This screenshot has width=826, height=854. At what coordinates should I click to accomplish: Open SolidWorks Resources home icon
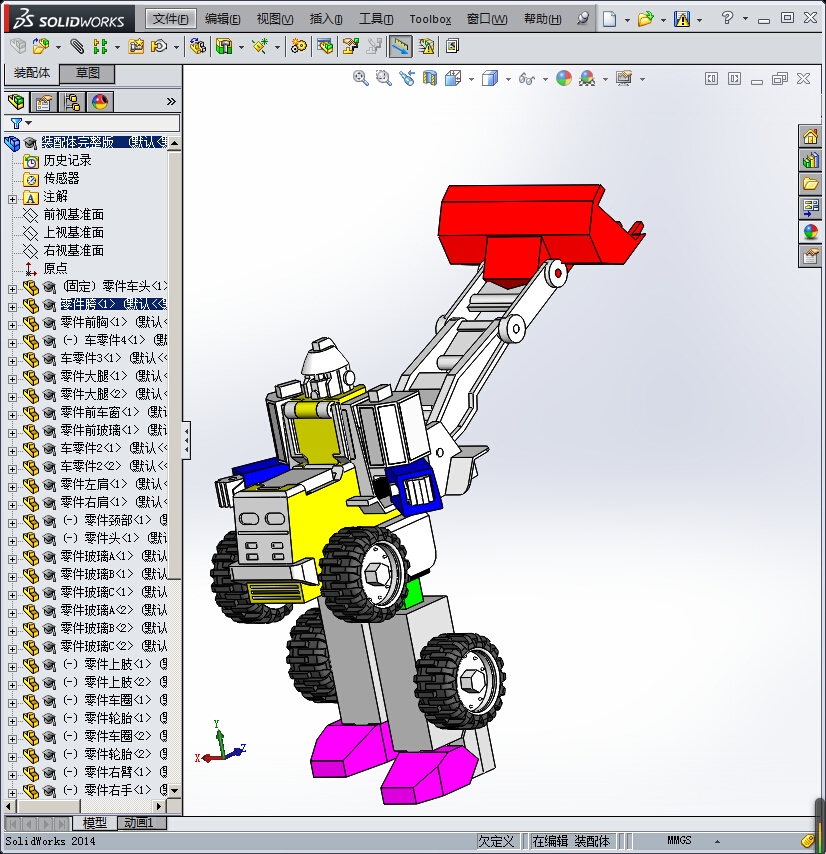click(810, 136)
